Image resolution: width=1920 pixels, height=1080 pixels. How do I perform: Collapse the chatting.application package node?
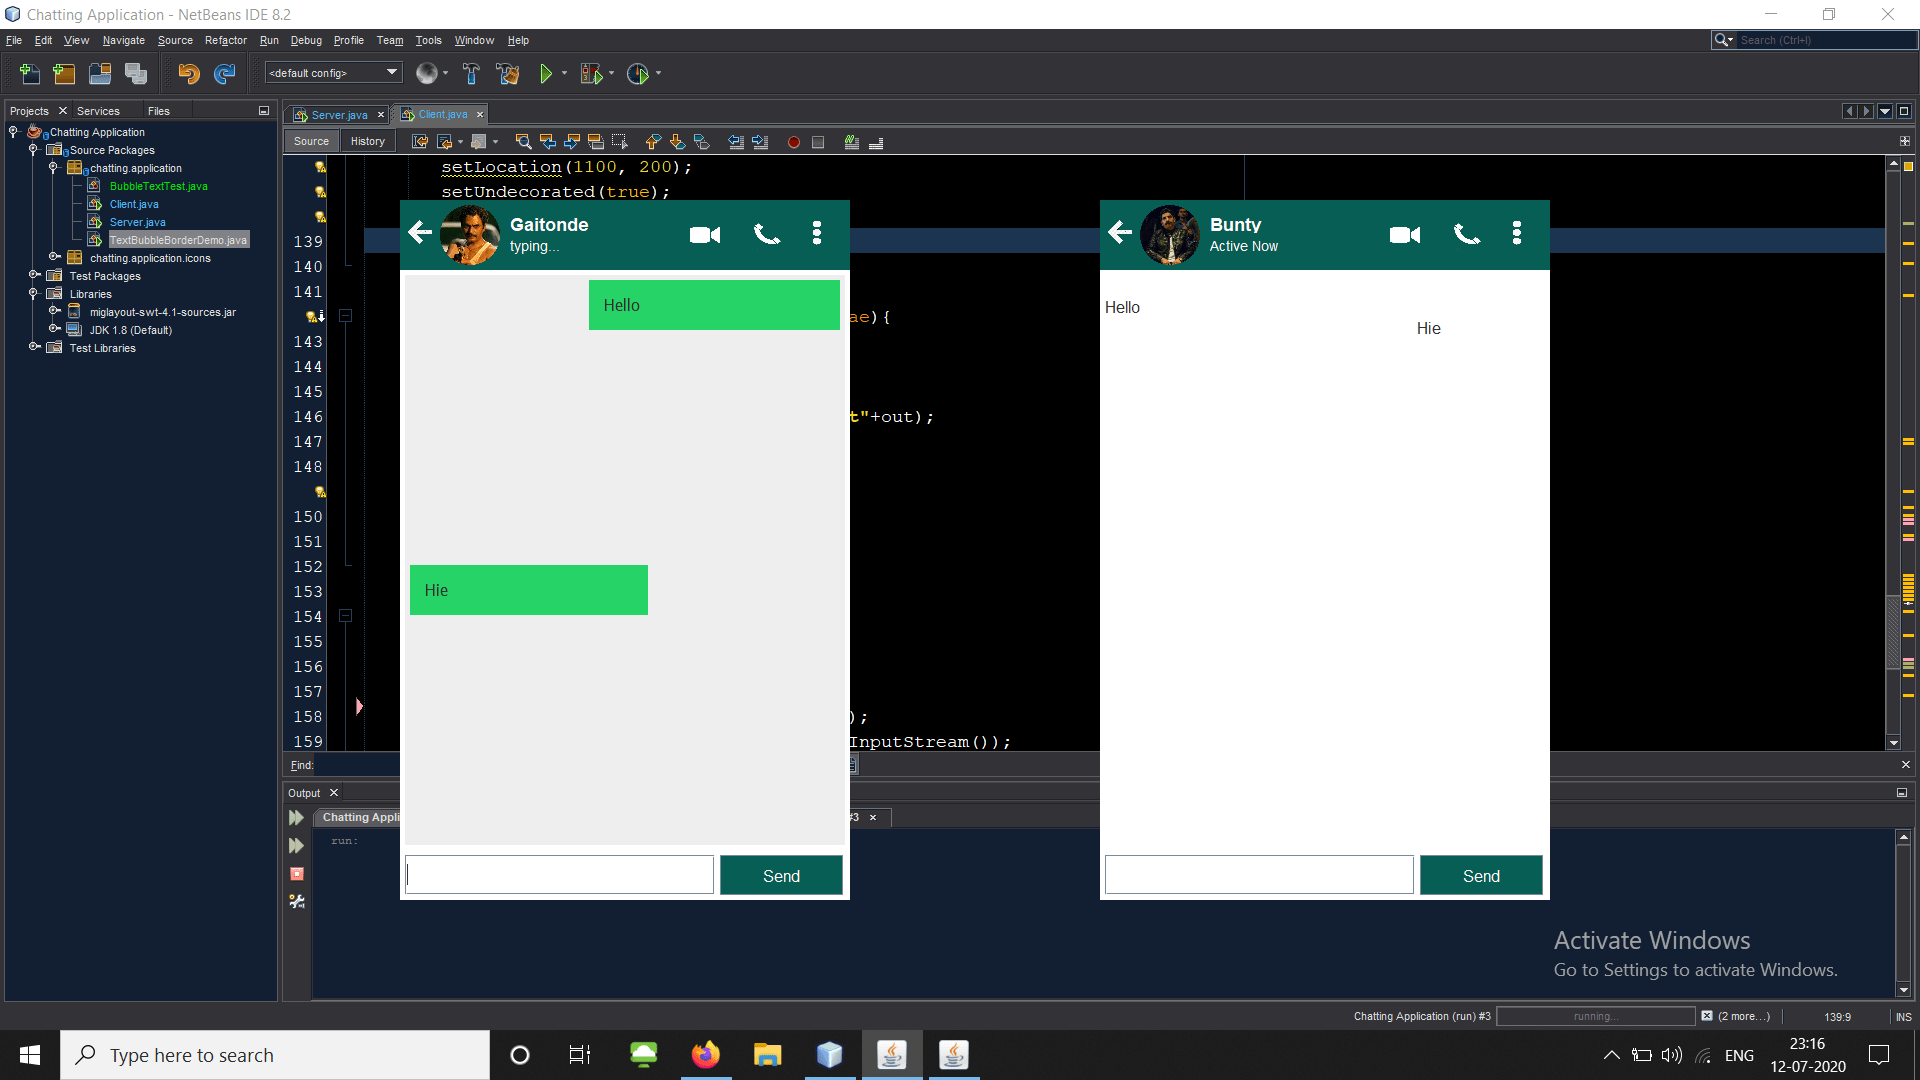53,168
